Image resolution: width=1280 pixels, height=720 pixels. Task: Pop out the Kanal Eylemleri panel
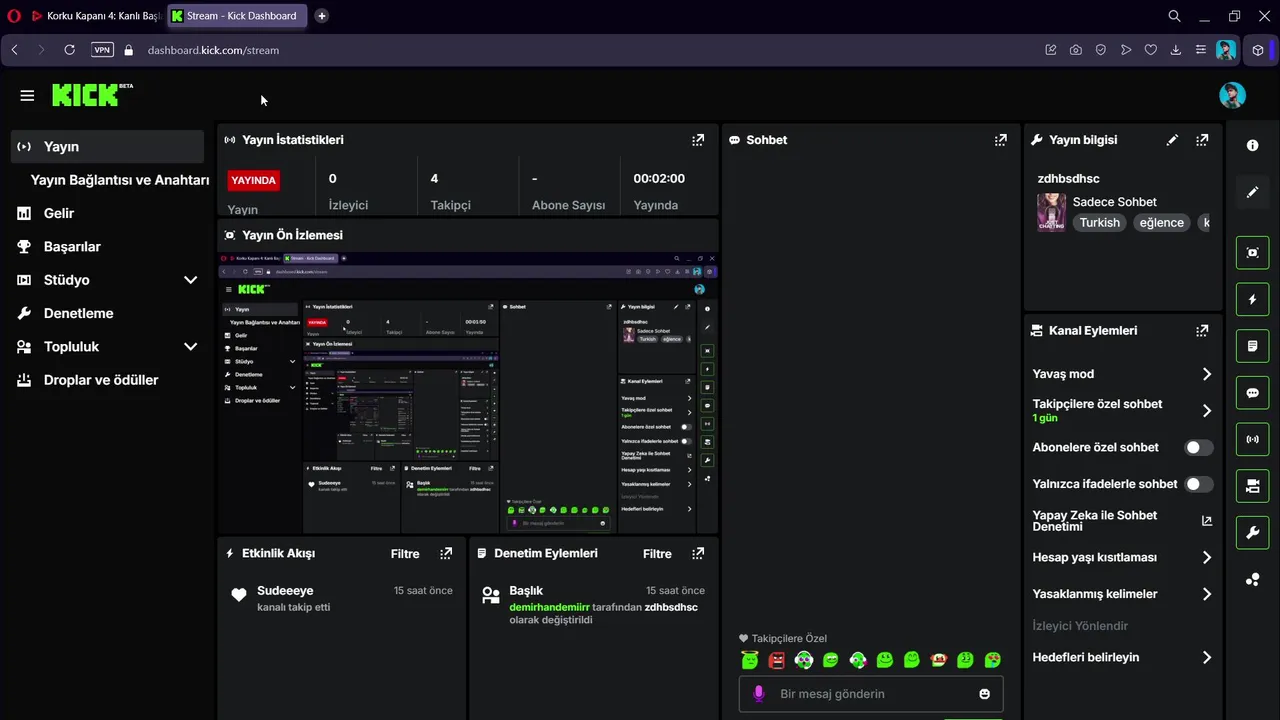tap(1202, 330)
